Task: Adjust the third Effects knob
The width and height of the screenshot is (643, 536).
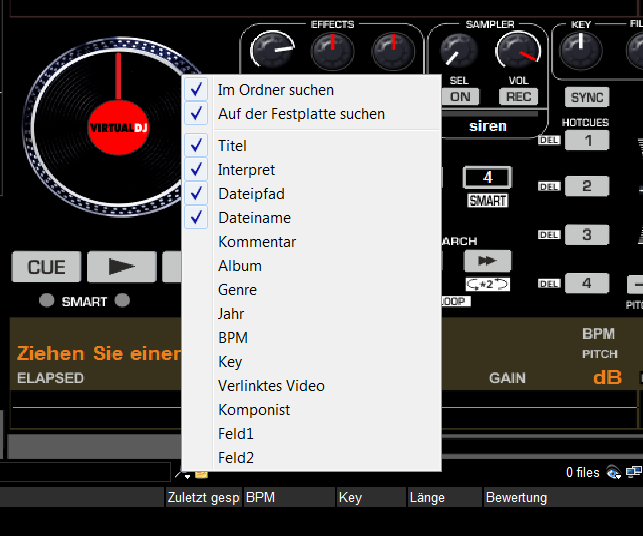Action: point(393,52)
